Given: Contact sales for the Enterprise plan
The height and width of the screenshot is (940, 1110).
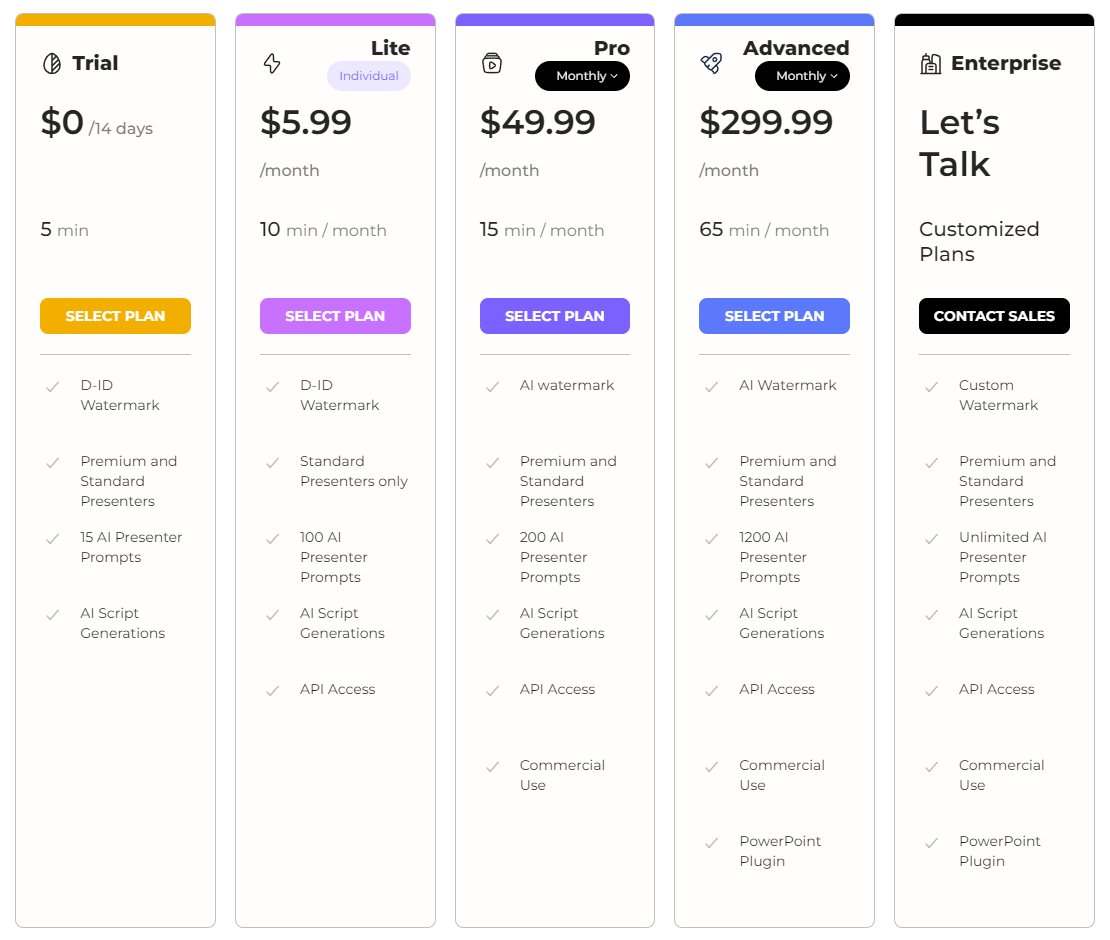Looking at the screenshot, I should pos(994,316).
